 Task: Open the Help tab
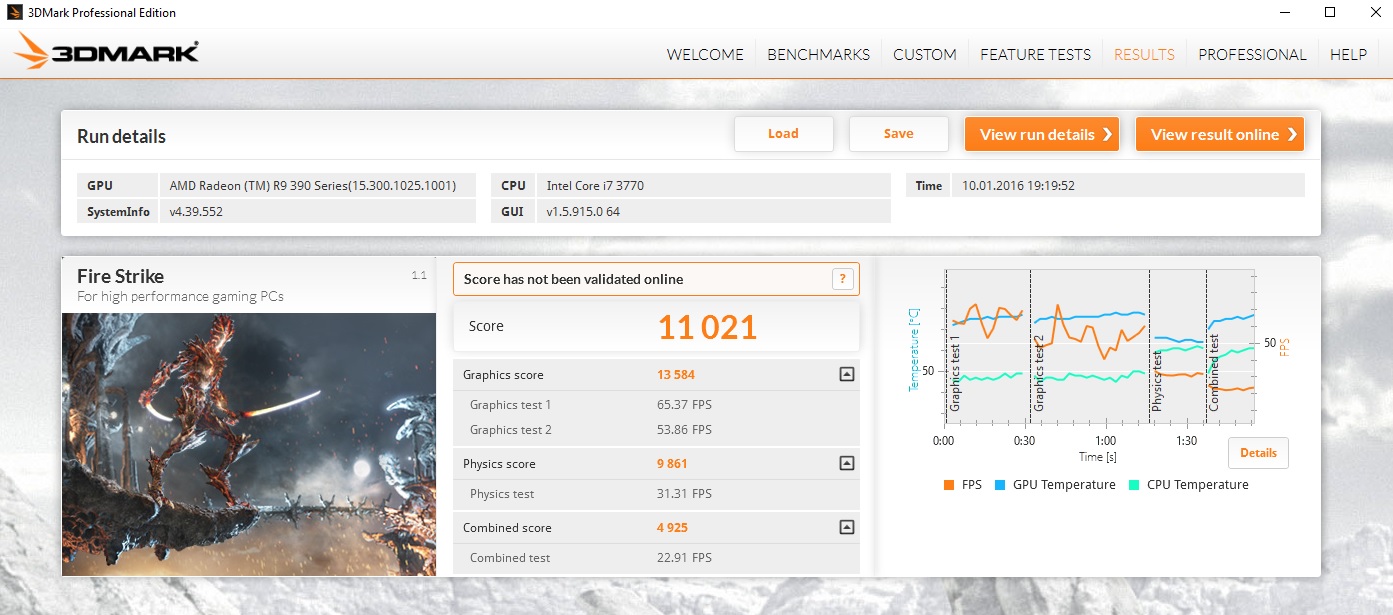[1348, 55]
